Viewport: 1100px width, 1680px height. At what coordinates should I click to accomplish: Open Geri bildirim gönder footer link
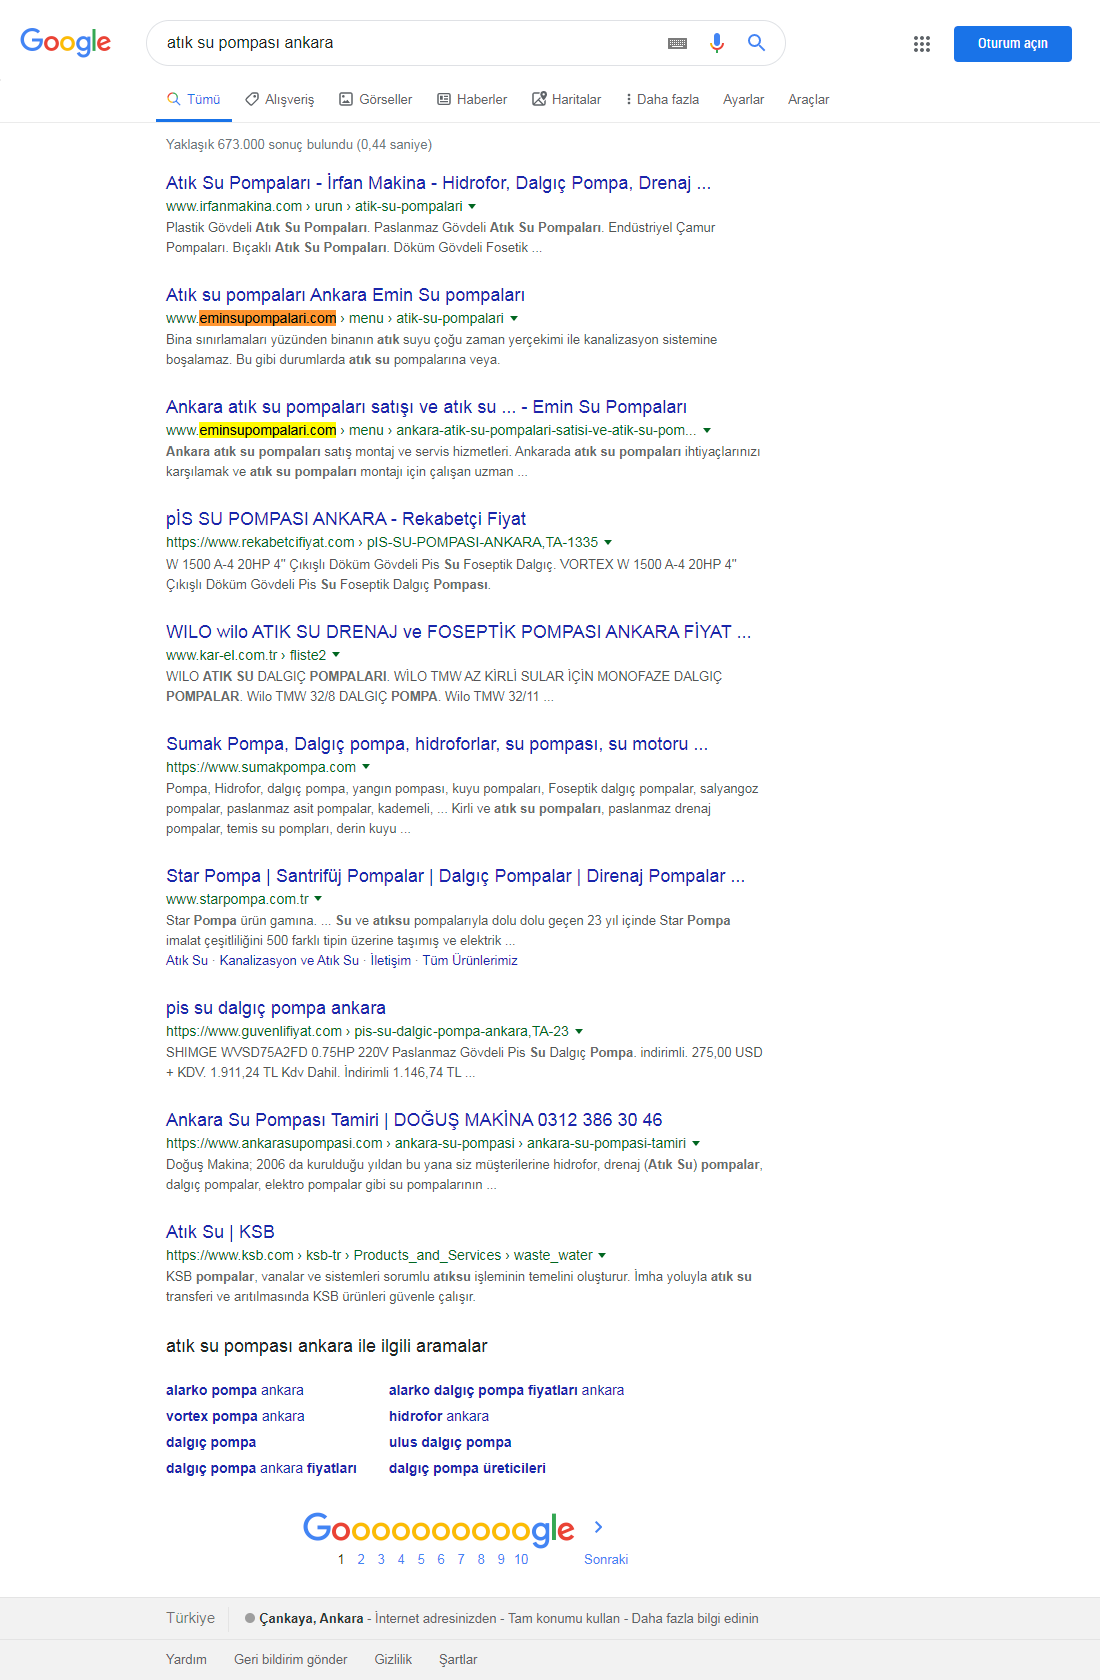291,1659
